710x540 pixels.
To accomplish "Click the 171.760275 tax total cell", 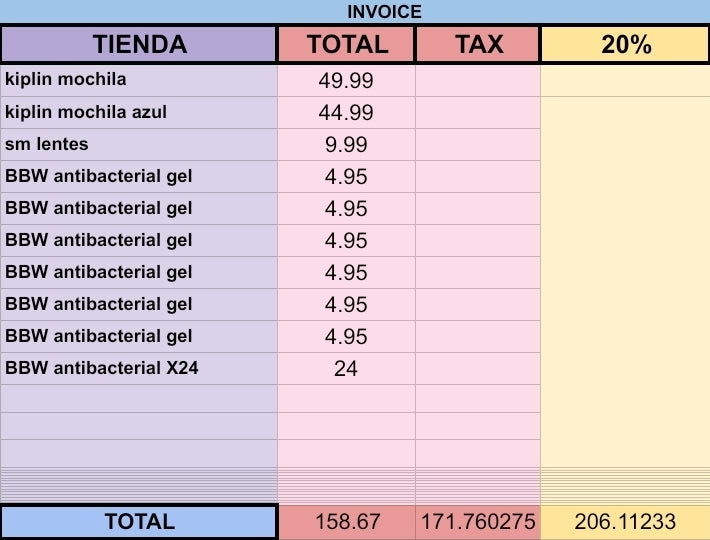I will click(x=478, y=521).
